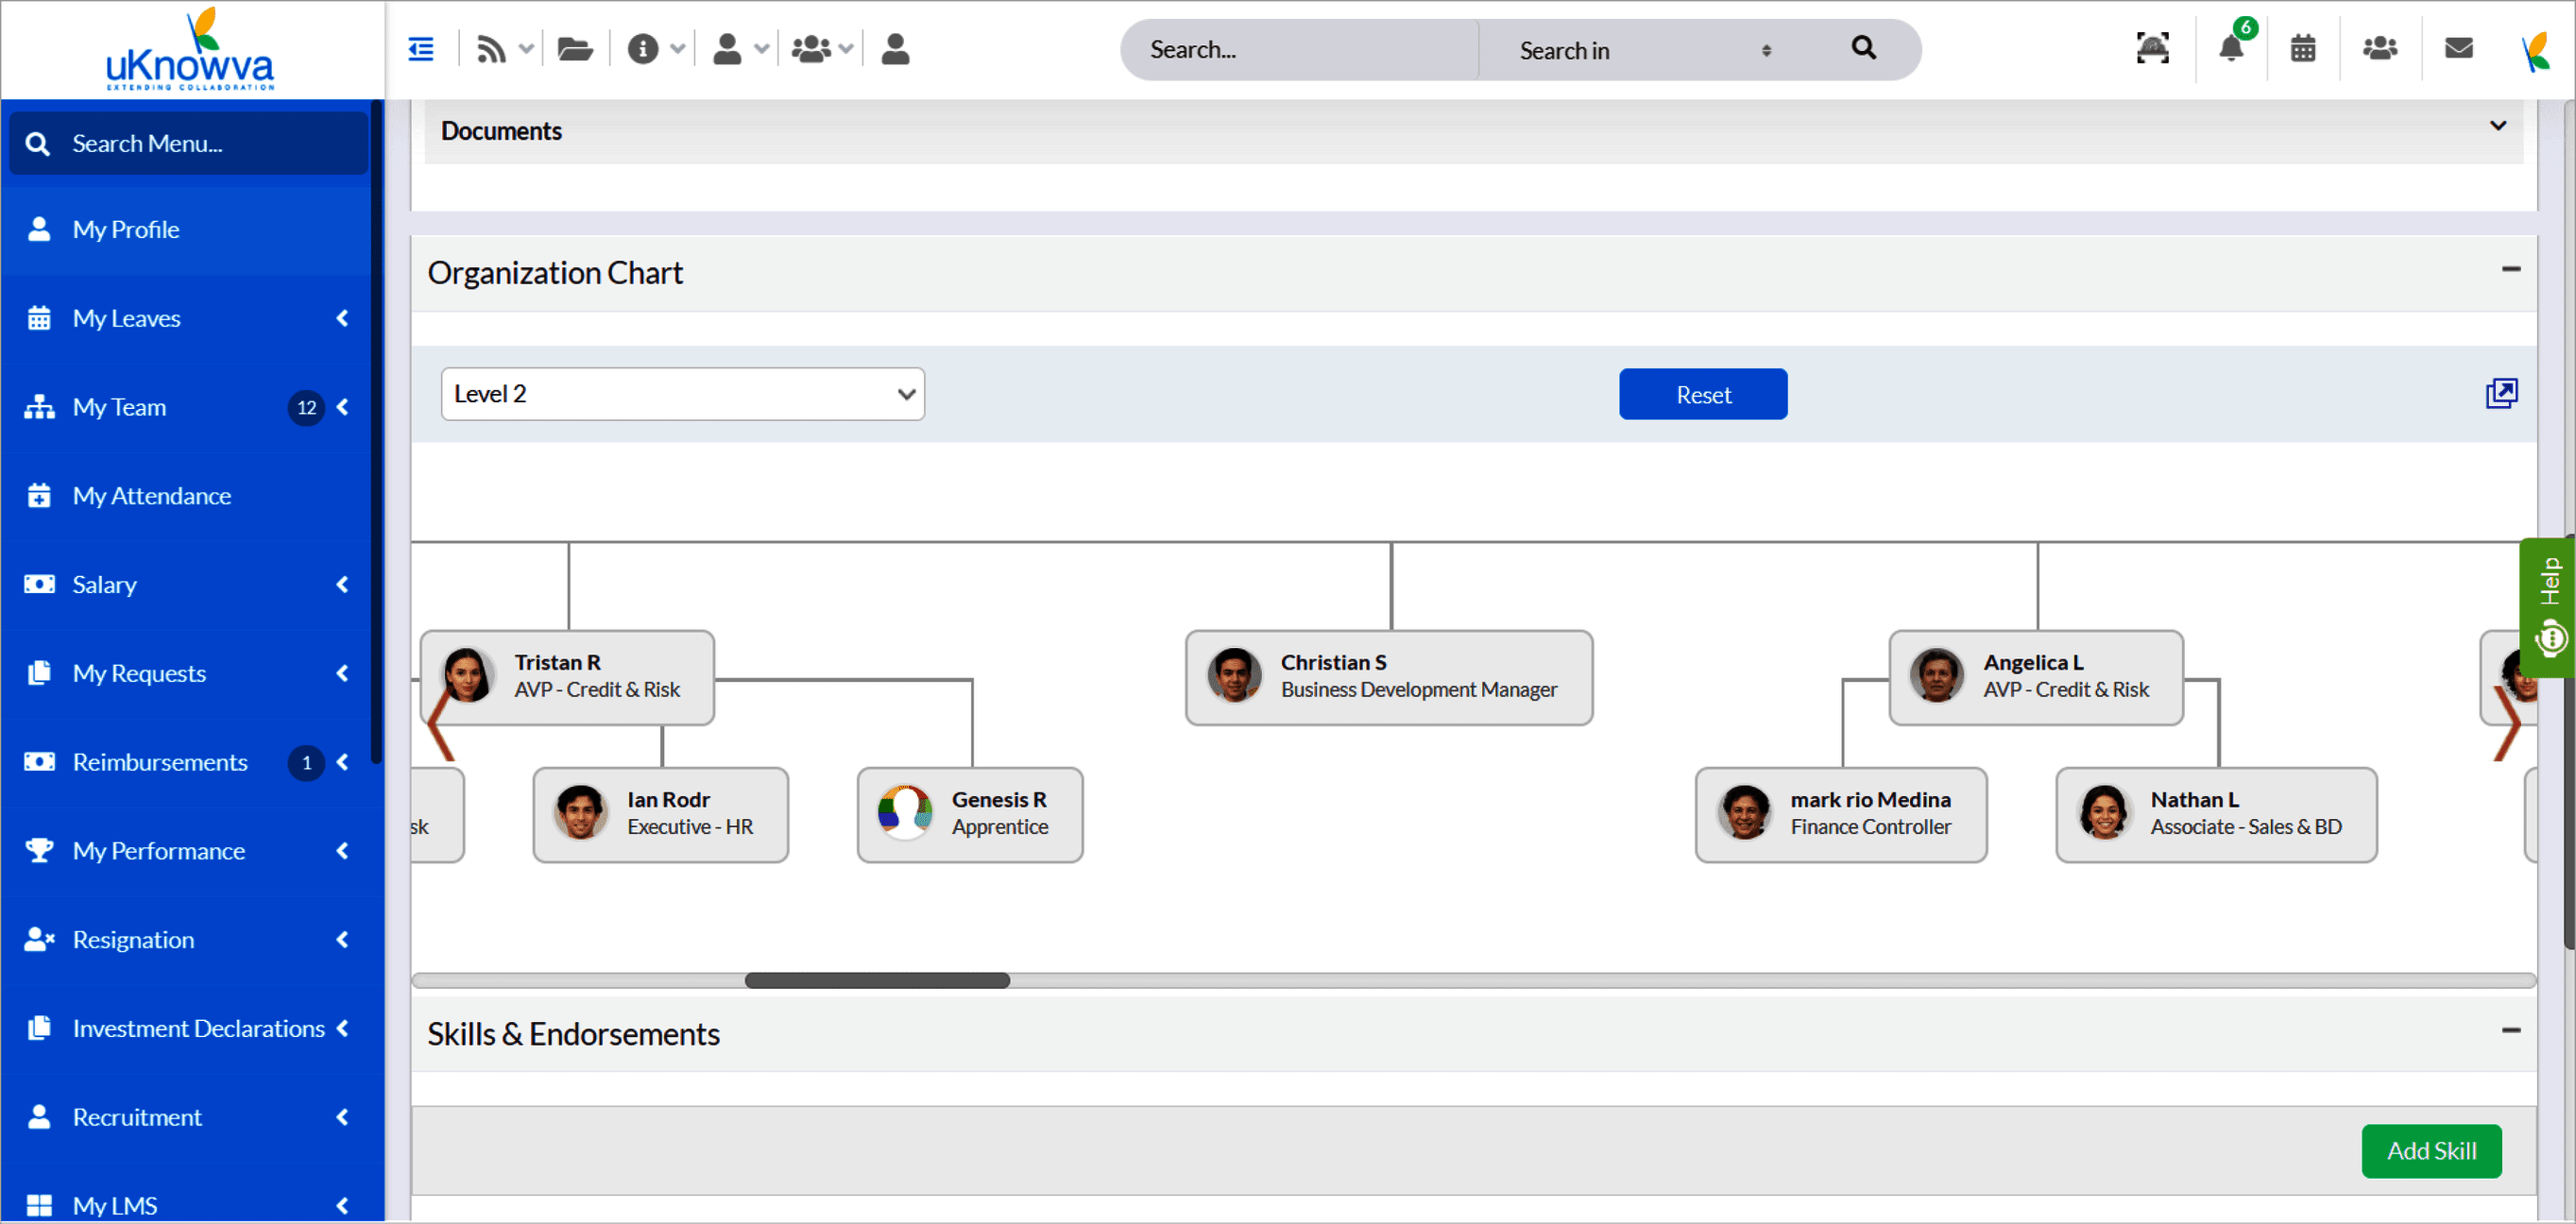The width and height of the screenshot is (2576, 1224).
Task: Open My Attendance menu item
Action: point(151,496)
